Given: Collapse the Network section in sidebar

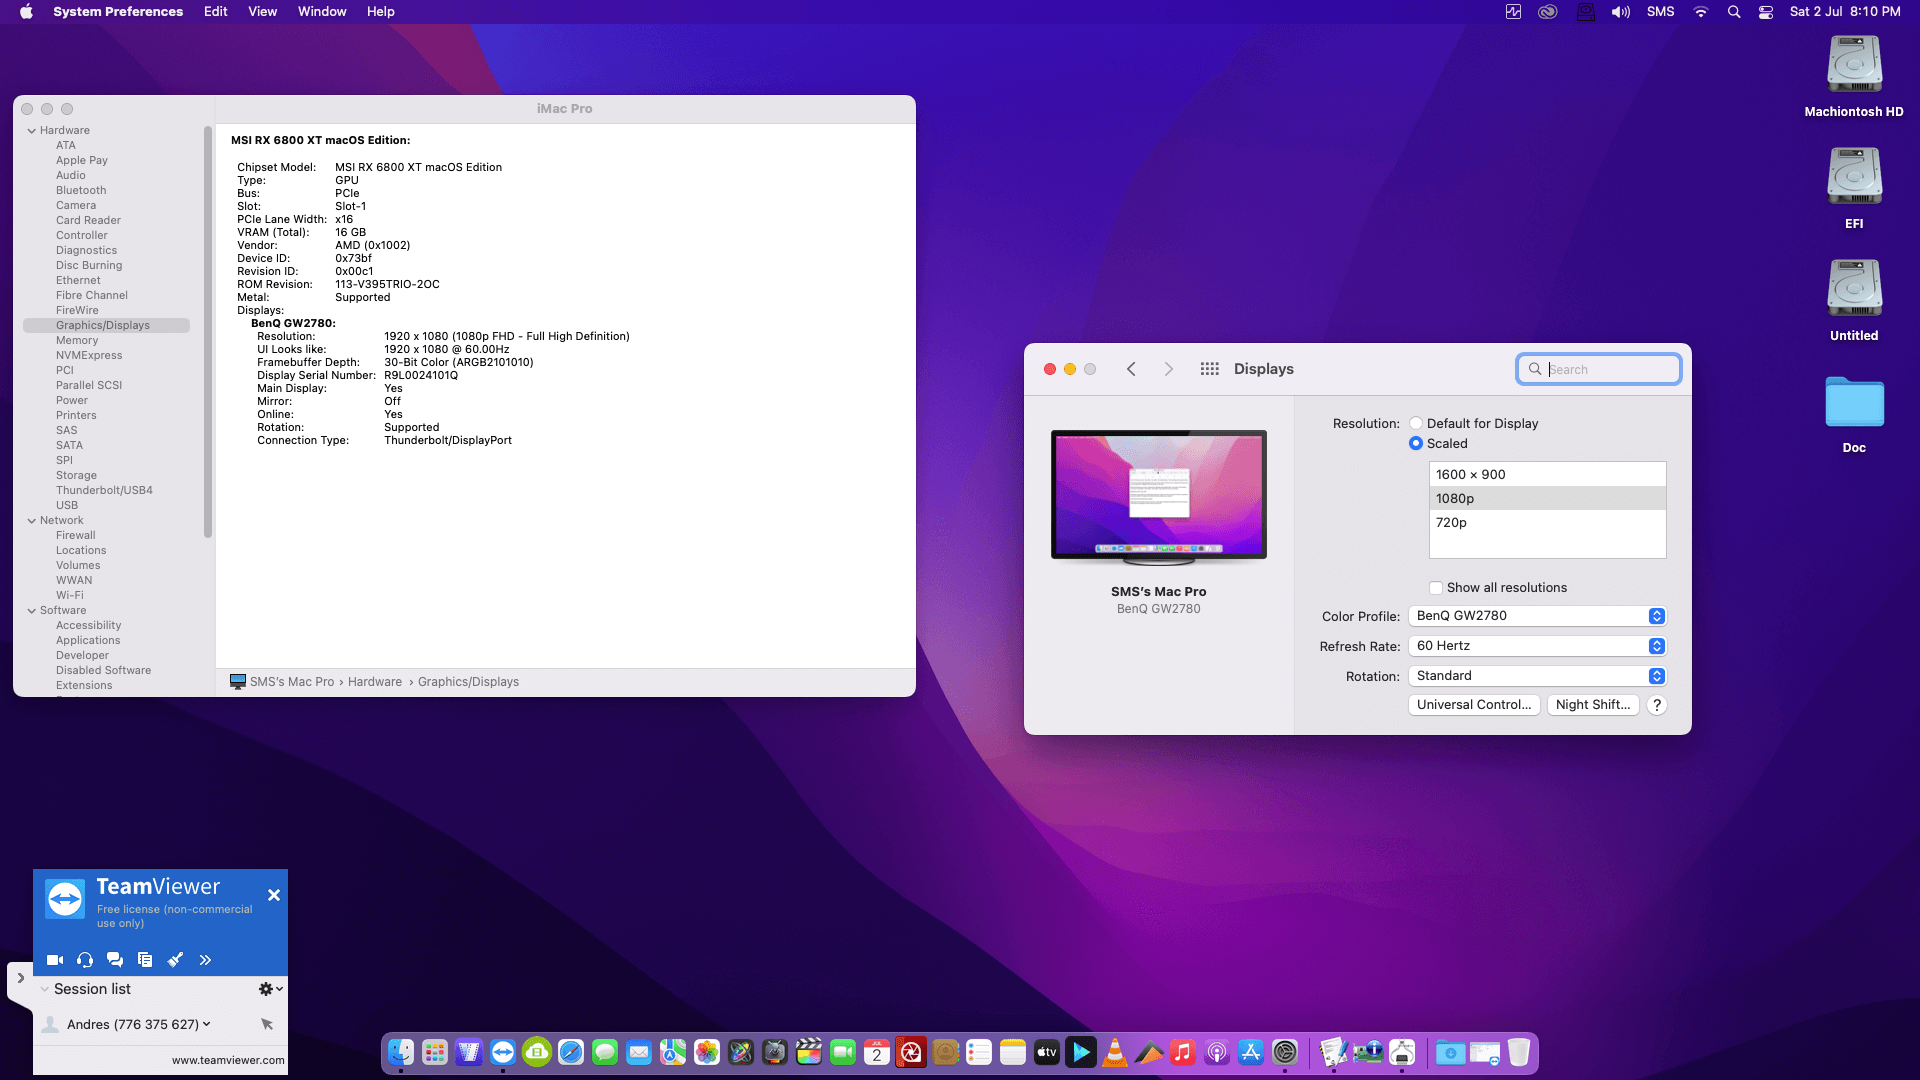Looking at the screenshot, I should [32, 521].
